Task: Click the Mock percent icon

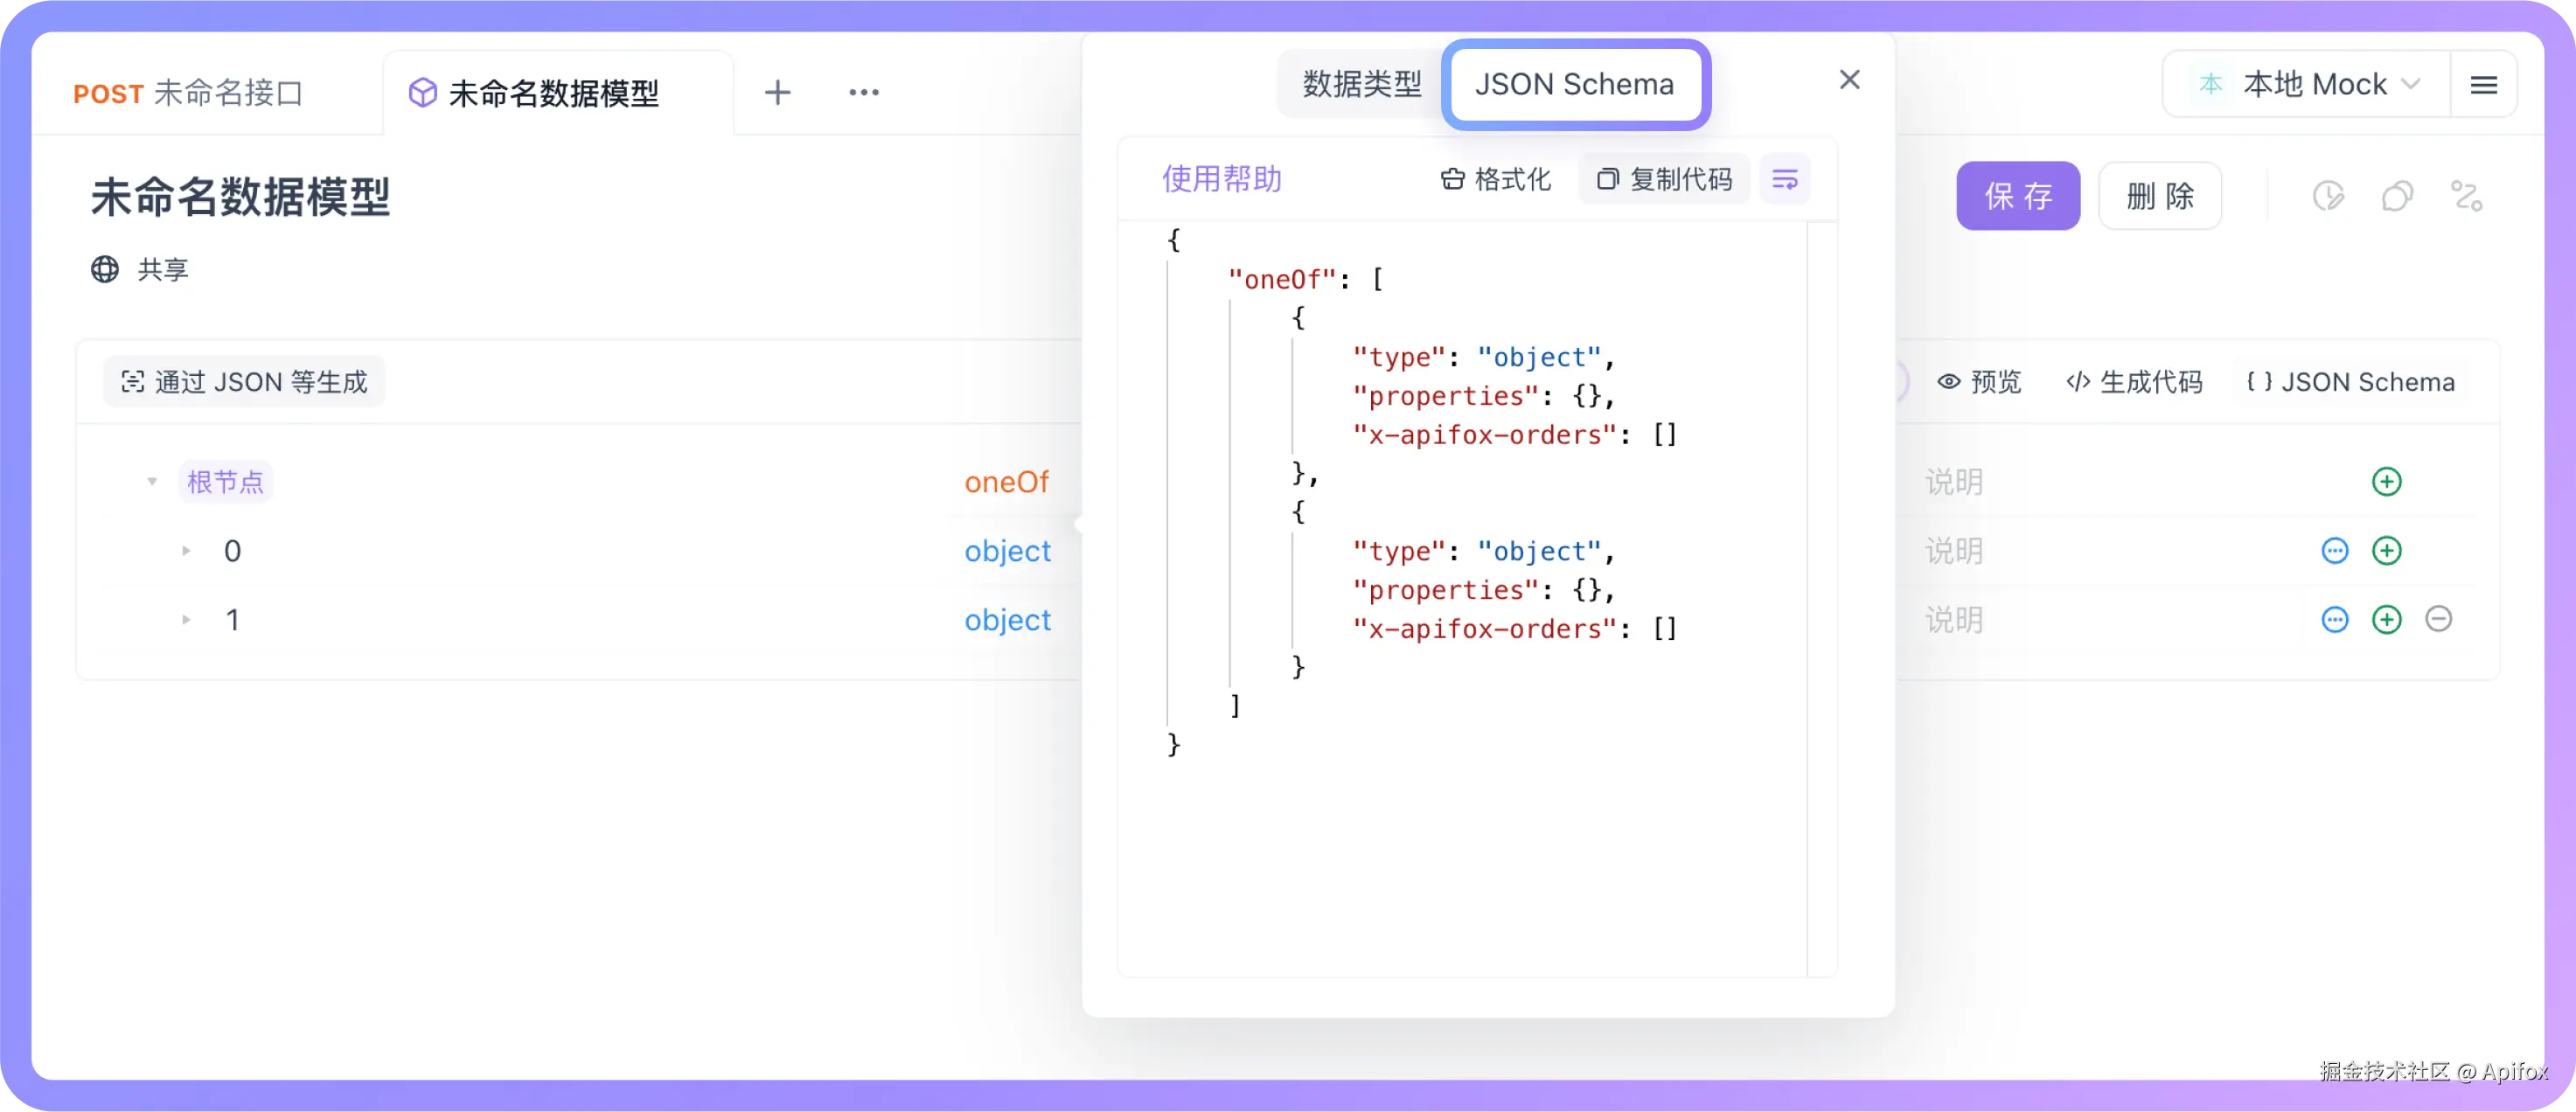Action: point(2467,196)
